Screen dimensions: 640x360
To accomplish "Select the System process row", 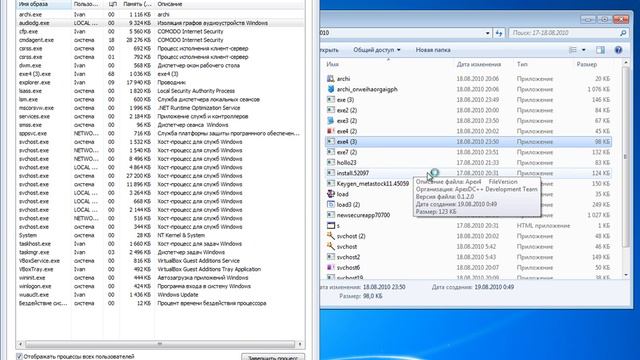I will (x=160, y=235).
